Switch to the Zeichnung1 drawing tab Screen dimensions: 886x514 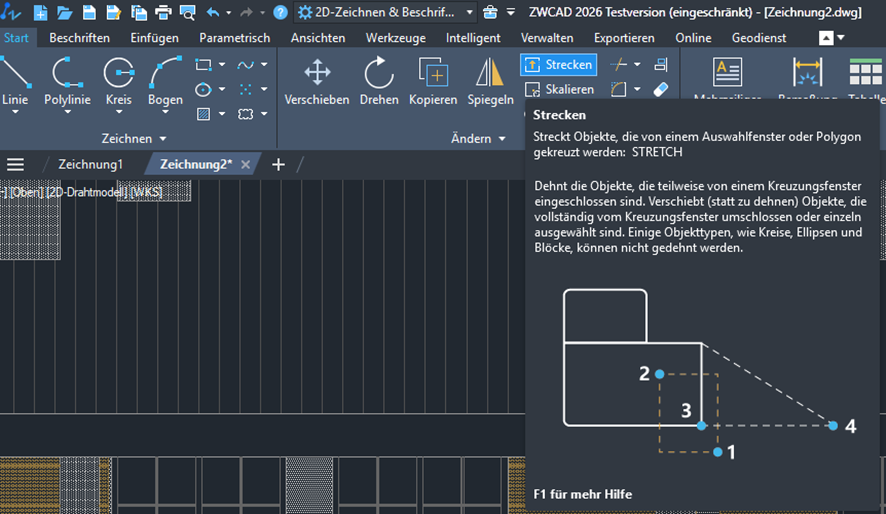pyautogui.click(x=90, y=164)
